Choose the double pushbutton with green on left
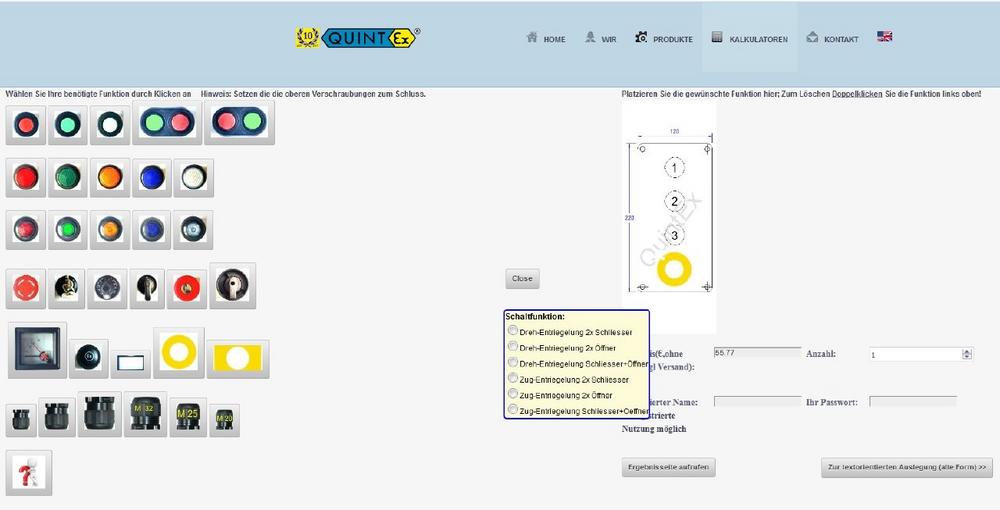The height and width of the screenshot is (510, 1000). (167, 122)
